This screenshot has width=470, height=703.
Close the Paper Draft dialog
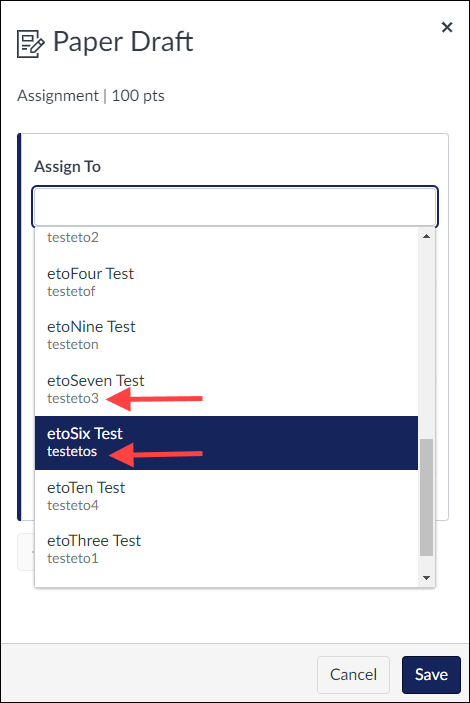pos(447,27)
